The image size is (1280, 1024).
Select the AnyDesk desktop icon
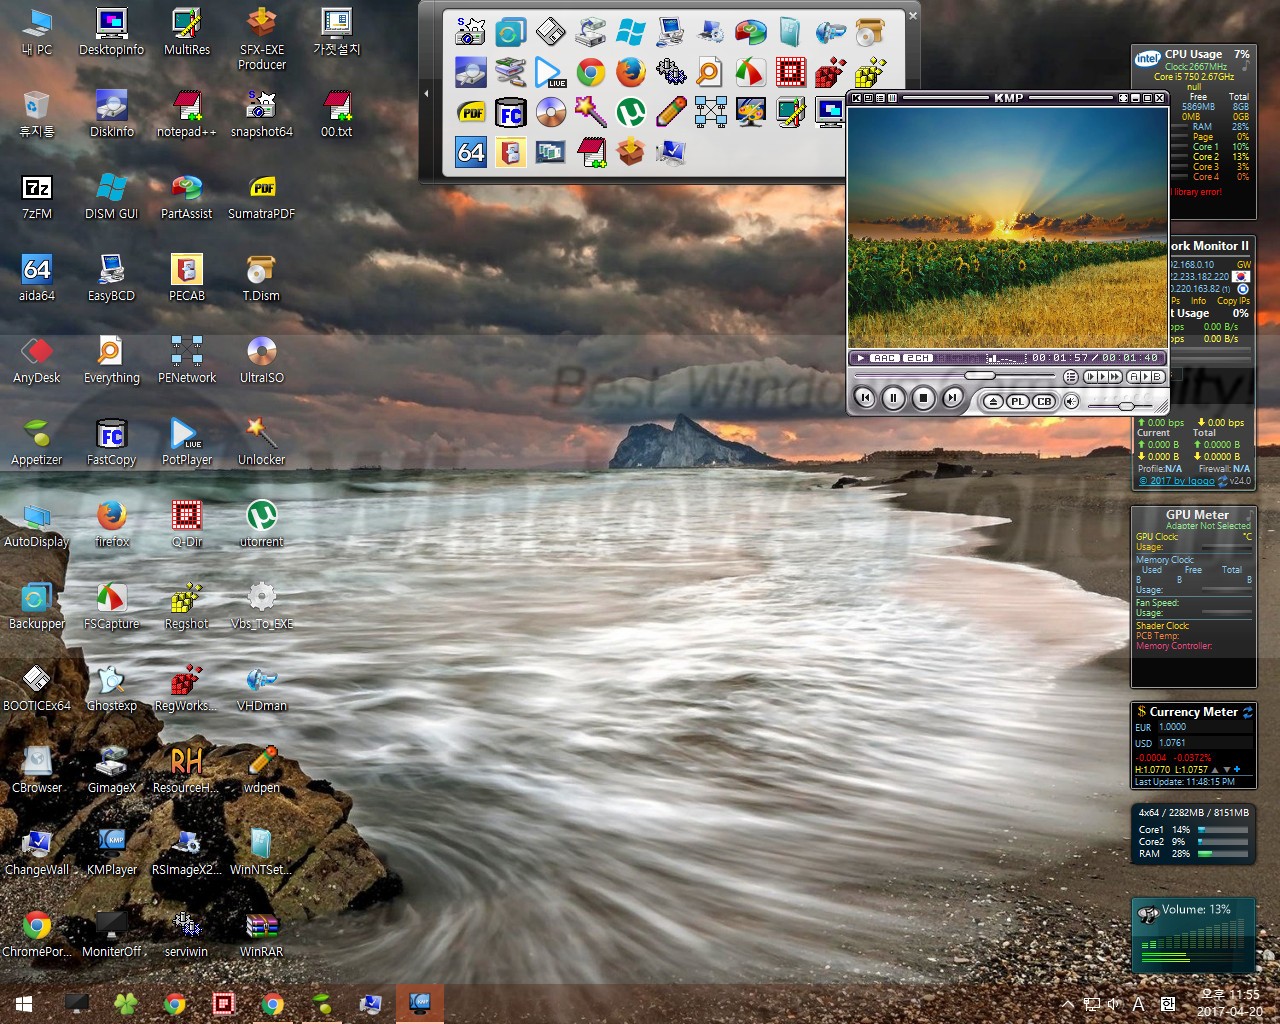(37, 360)
